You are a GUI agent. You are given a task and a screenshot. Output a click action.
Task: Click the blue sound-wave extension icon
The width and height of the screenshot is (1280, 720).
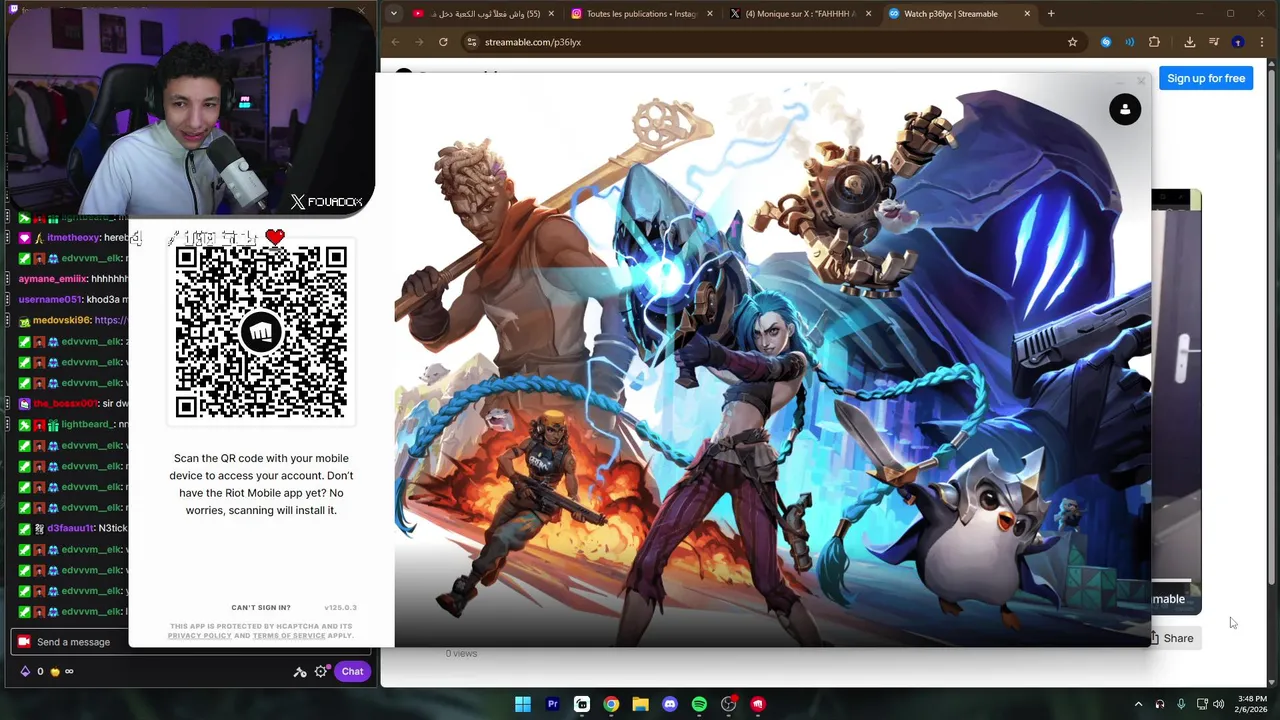tap(1129, 42)
